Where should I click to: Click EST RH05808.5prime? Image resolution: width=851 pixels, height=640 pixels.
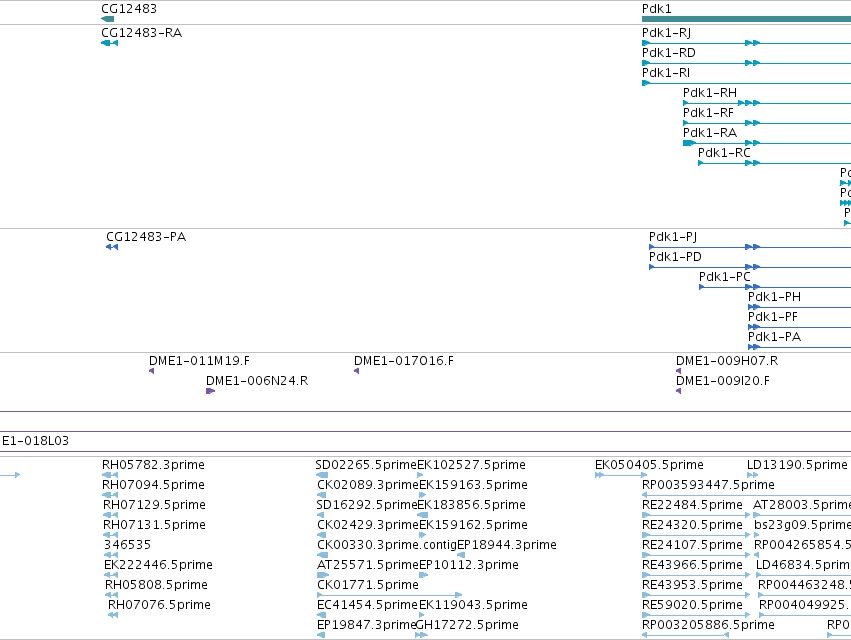pos(156,585)
